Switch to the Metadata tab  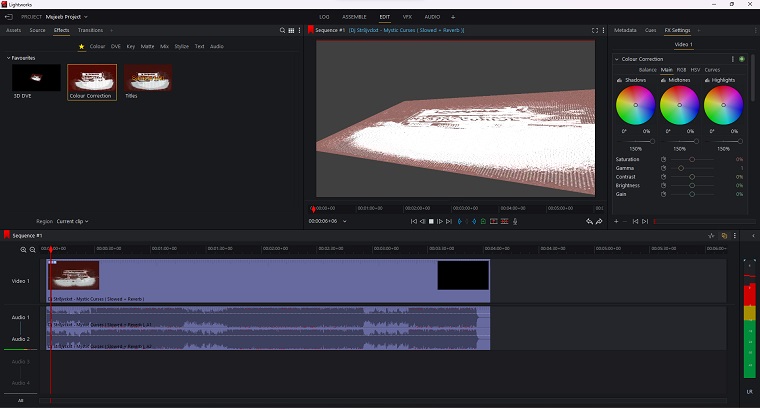tap(625, 30)
